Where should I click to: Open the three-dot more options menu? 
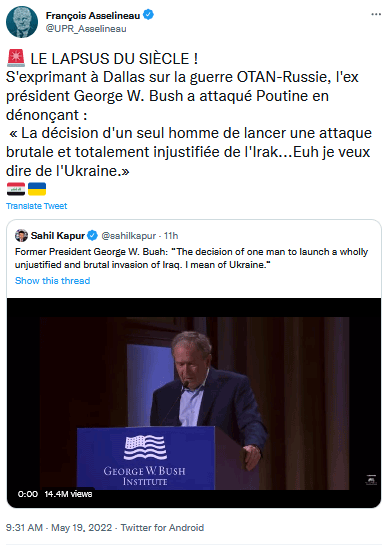click(376, 14)
